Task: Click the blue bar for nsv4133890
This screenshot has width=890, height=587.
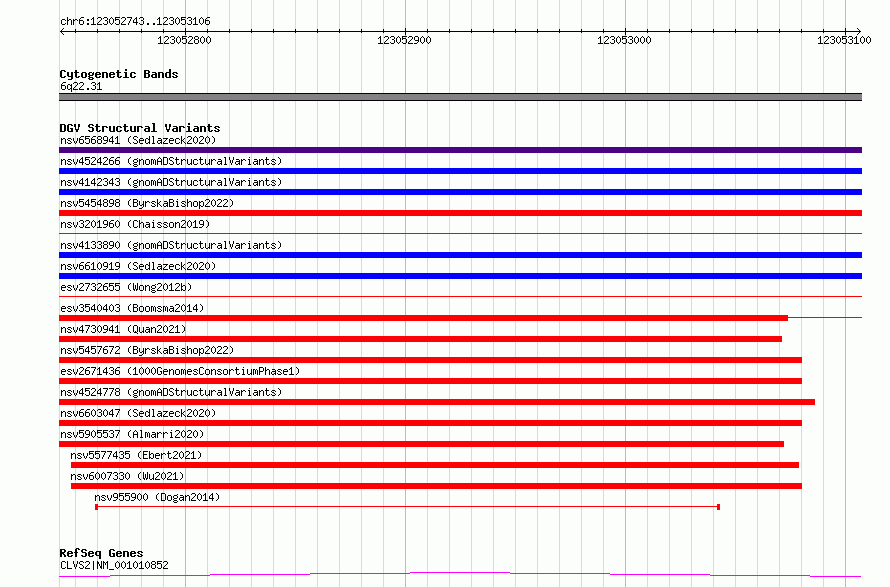Action: [460, 255]
